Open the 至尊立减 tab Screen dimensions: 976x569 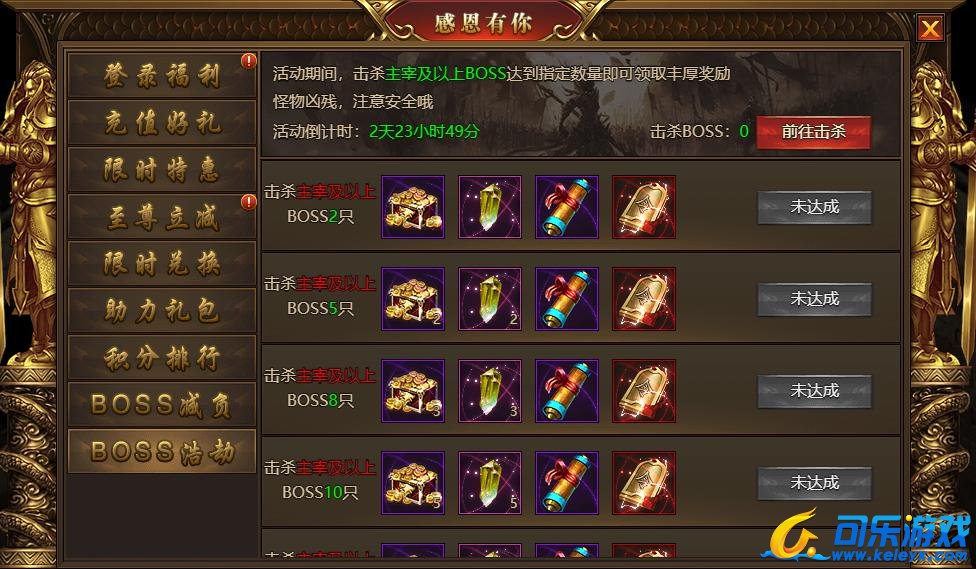pyautogui.click(x=162, y=217)
